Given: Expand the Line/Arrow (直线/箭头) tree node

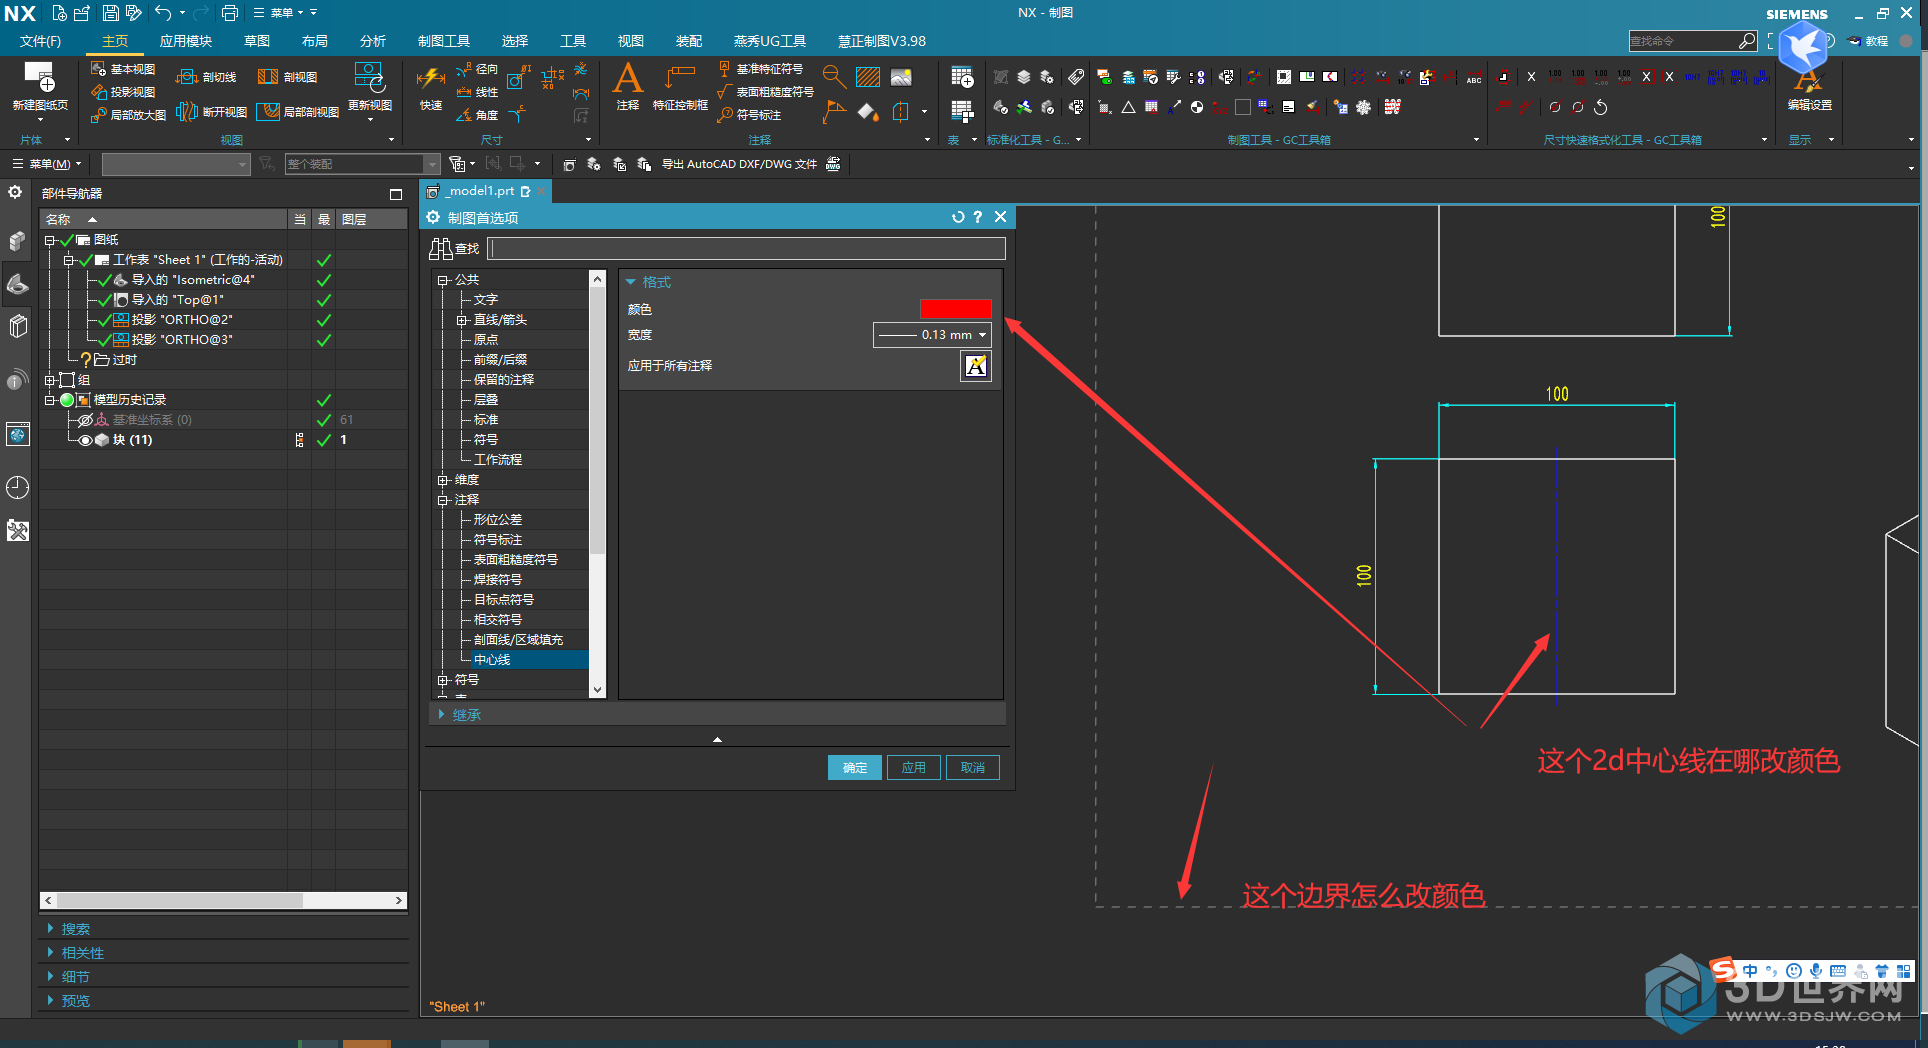Looking at the screenshot, I should tap(462, 320).
